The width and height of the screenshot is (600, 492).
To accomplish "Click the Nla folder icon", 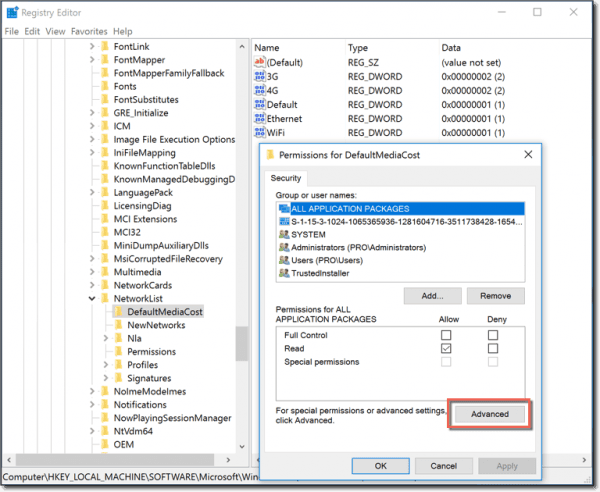I will 119,338.
